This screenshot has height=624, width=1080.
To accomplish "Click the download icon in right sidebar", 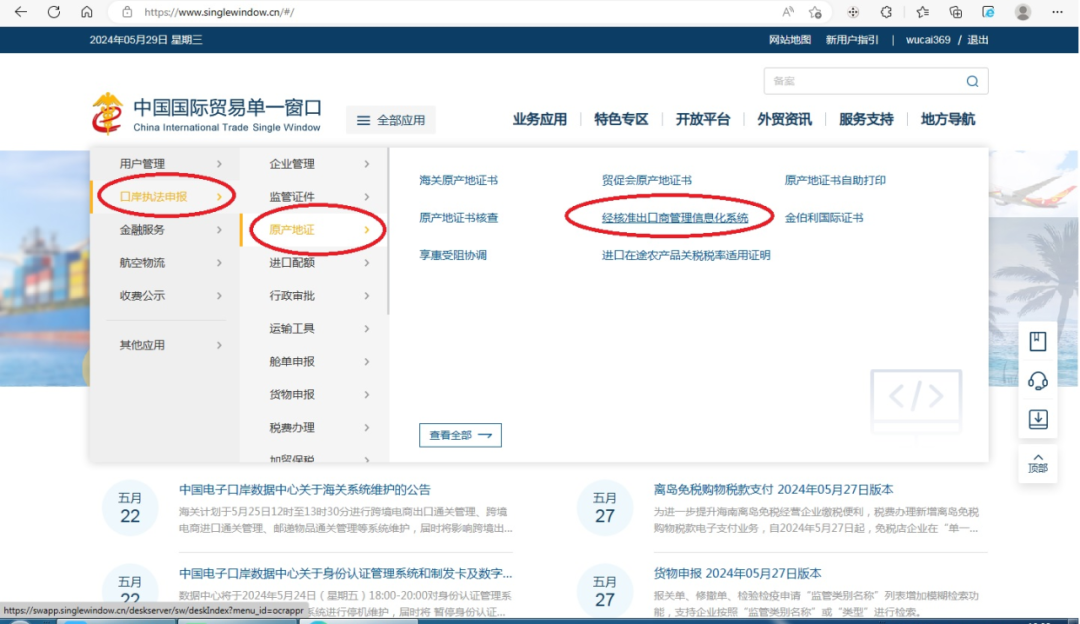I will [x=1038, y=419].
